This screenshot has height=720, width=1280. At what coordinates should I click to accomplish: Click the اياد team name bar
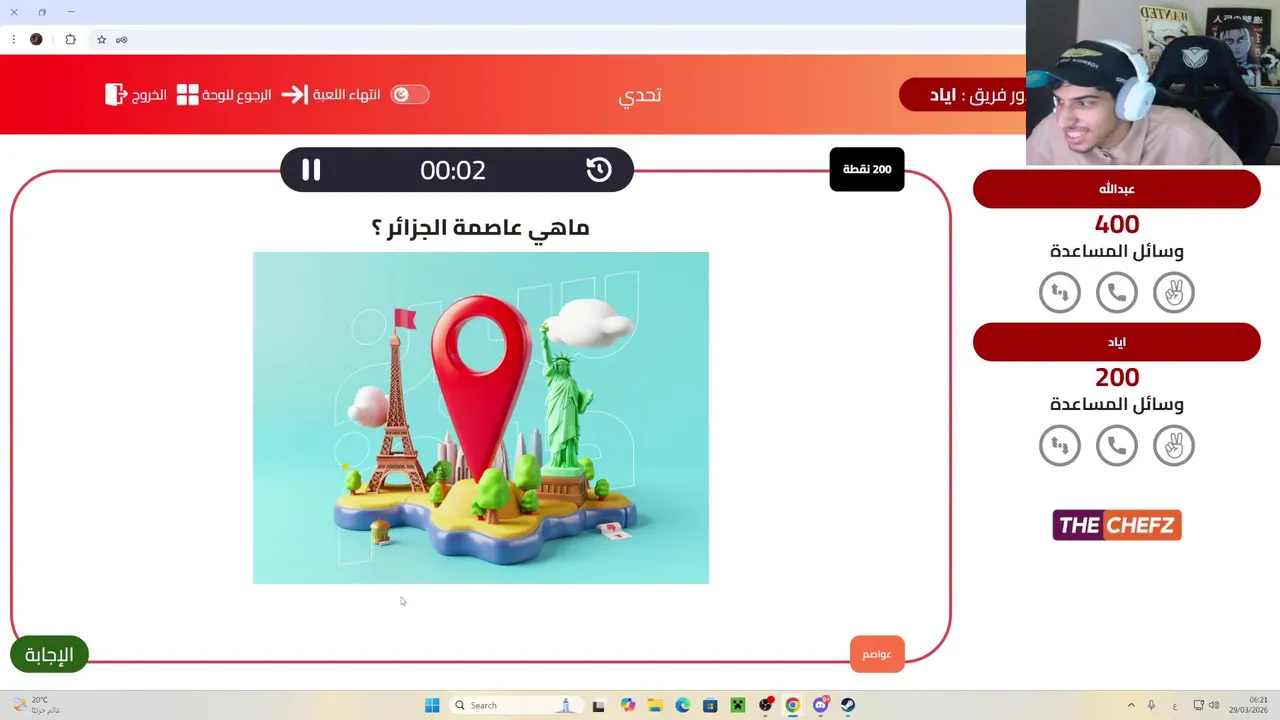pyautogui.click(x=1117, y=342)
